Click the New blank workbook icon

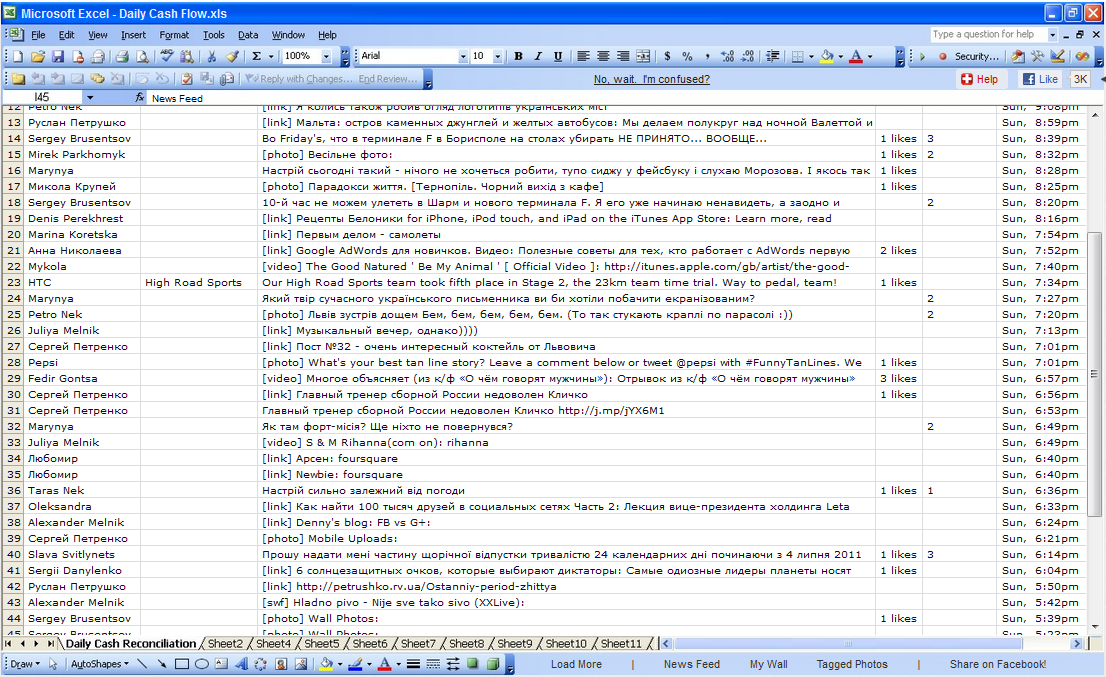point(18,56)
